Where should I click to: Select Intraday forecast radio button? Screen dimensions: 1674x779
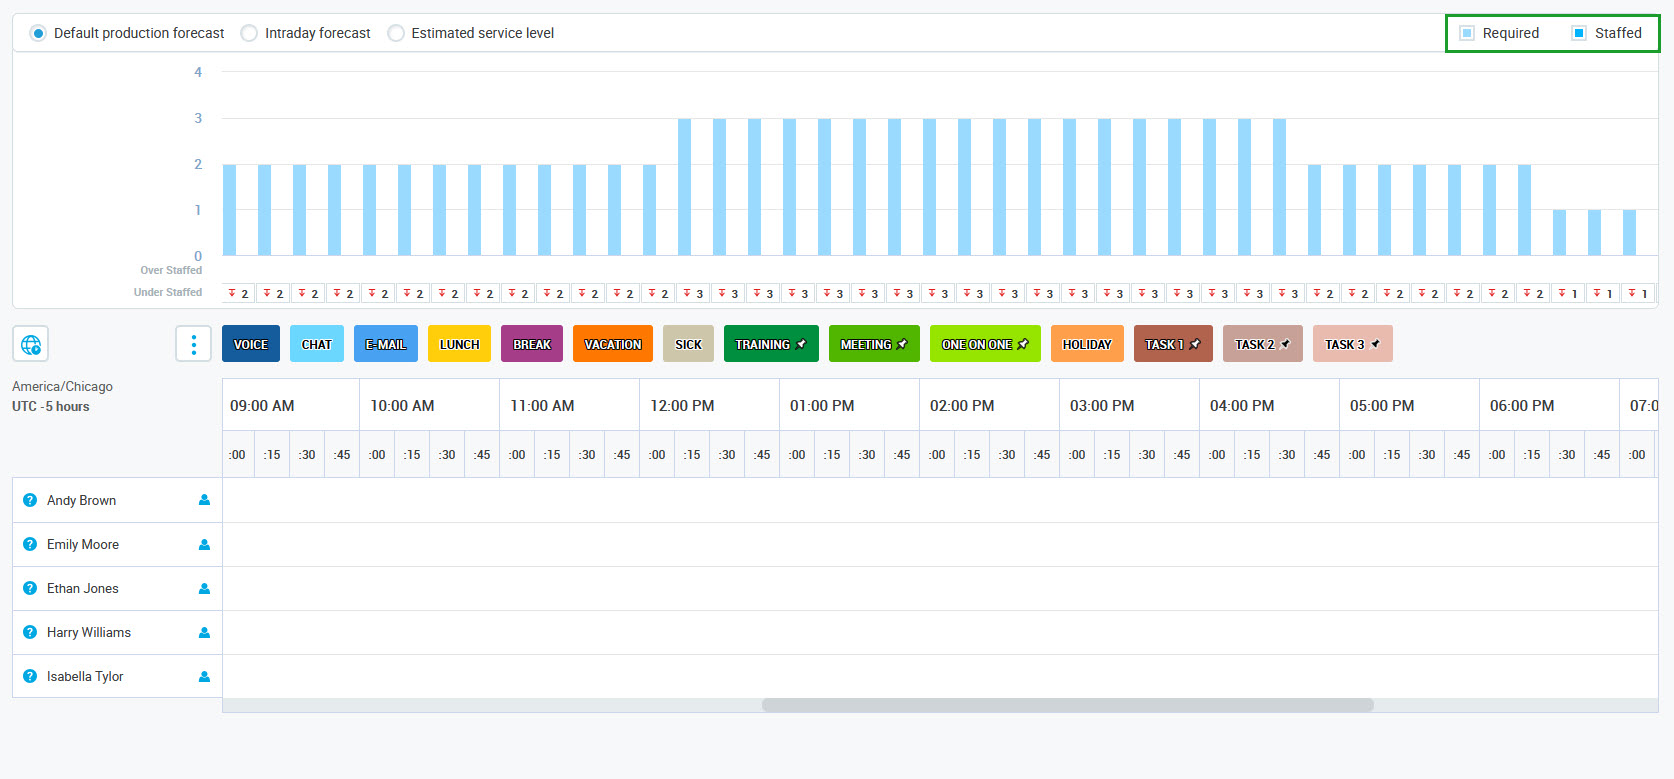(x=249, y=33)
